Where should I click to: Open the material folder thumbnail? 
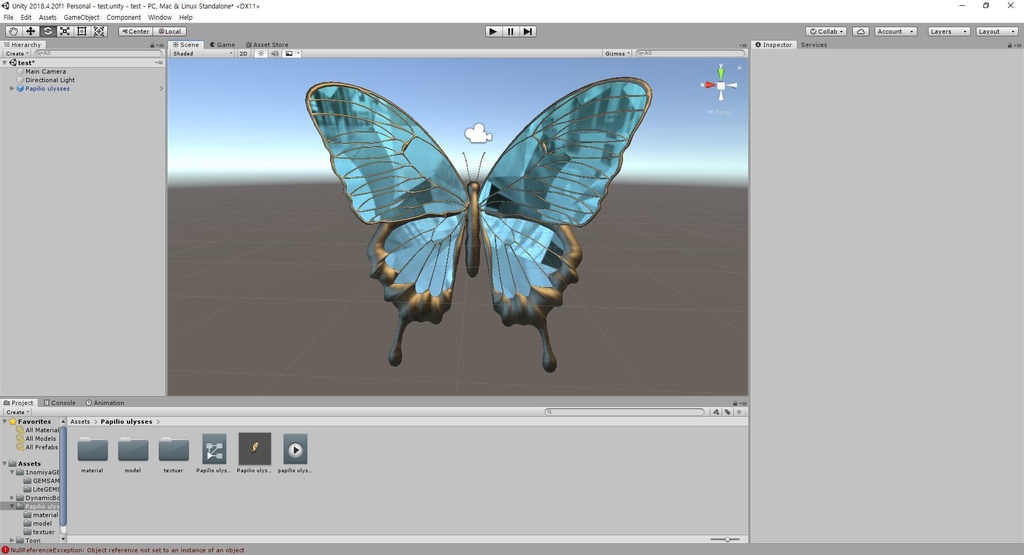(x=92, y=449)
